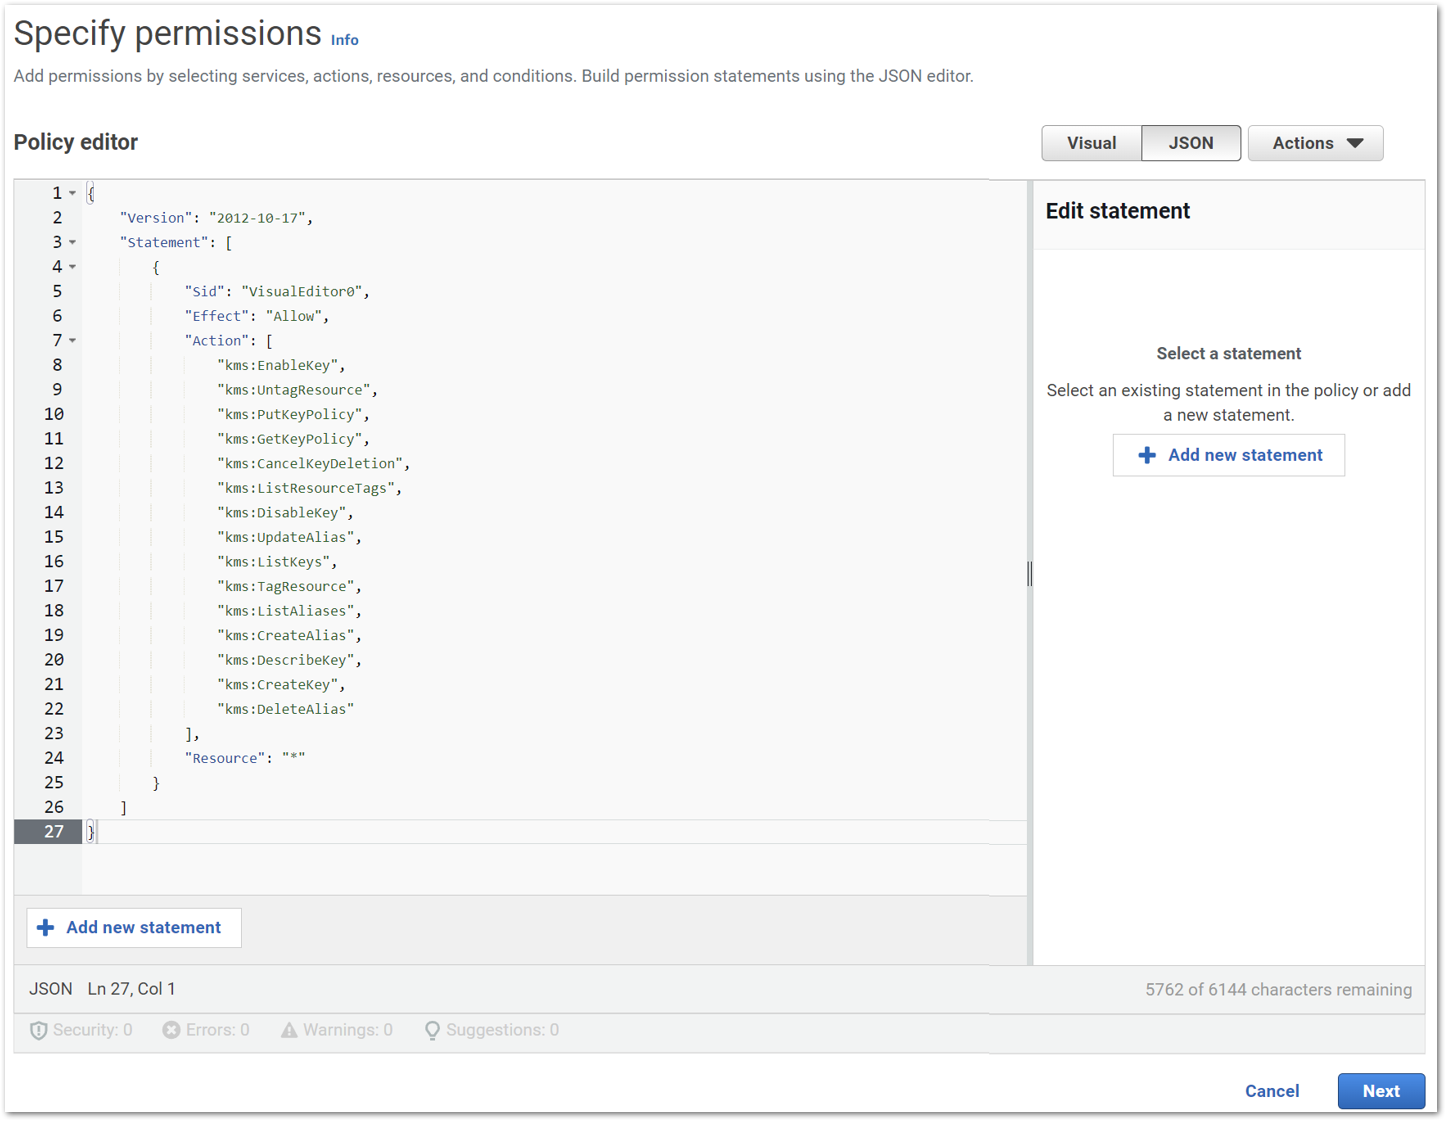Select line number 27 in the editor
The image size is (1446, 1121).
click(55, 831)
